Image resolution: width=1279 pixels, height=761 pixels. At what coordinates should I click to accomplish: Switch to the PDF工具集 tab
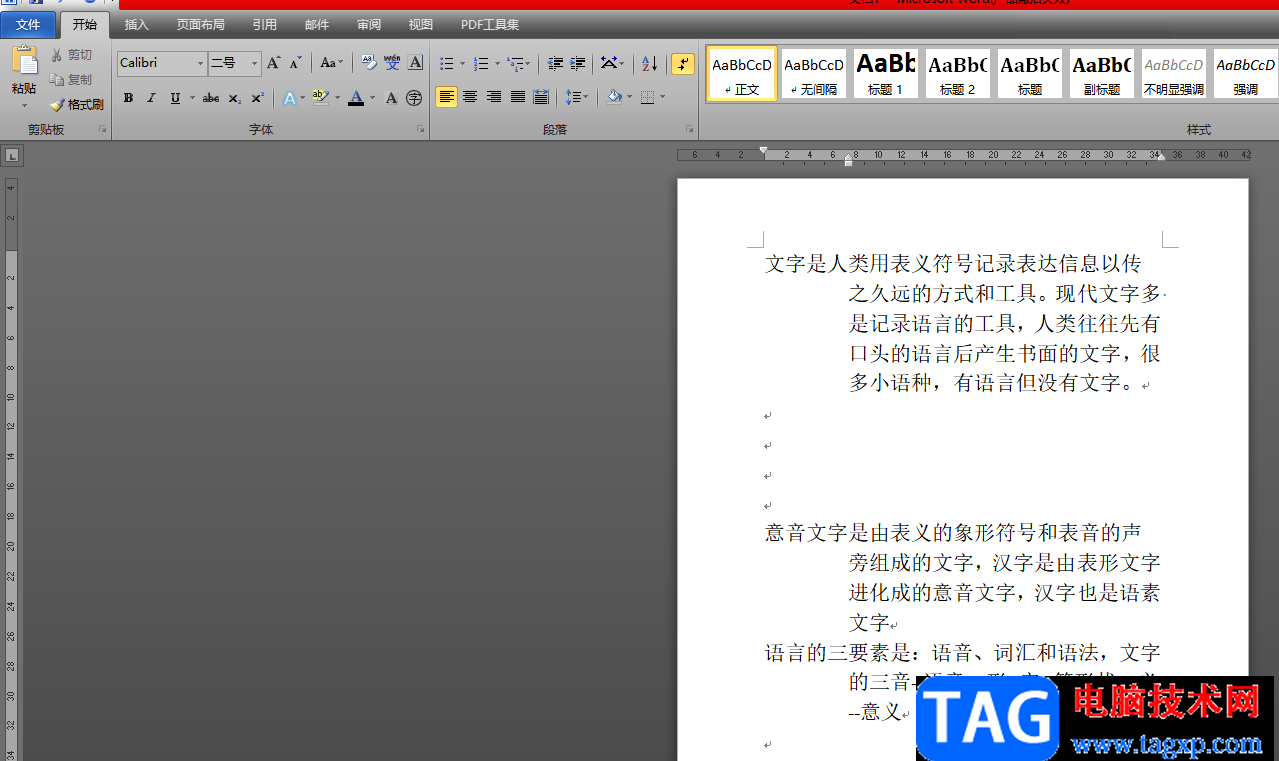point(490,25)
